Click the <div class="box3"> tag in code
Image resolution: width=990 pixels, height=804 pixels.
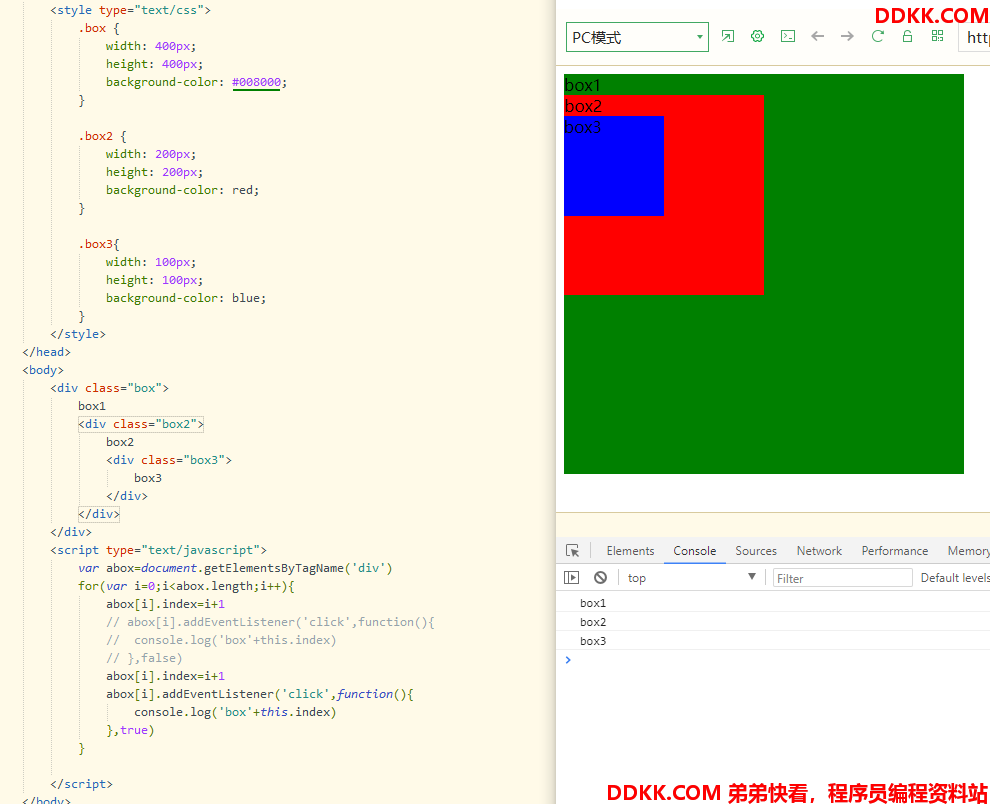[x=169, y=460]
